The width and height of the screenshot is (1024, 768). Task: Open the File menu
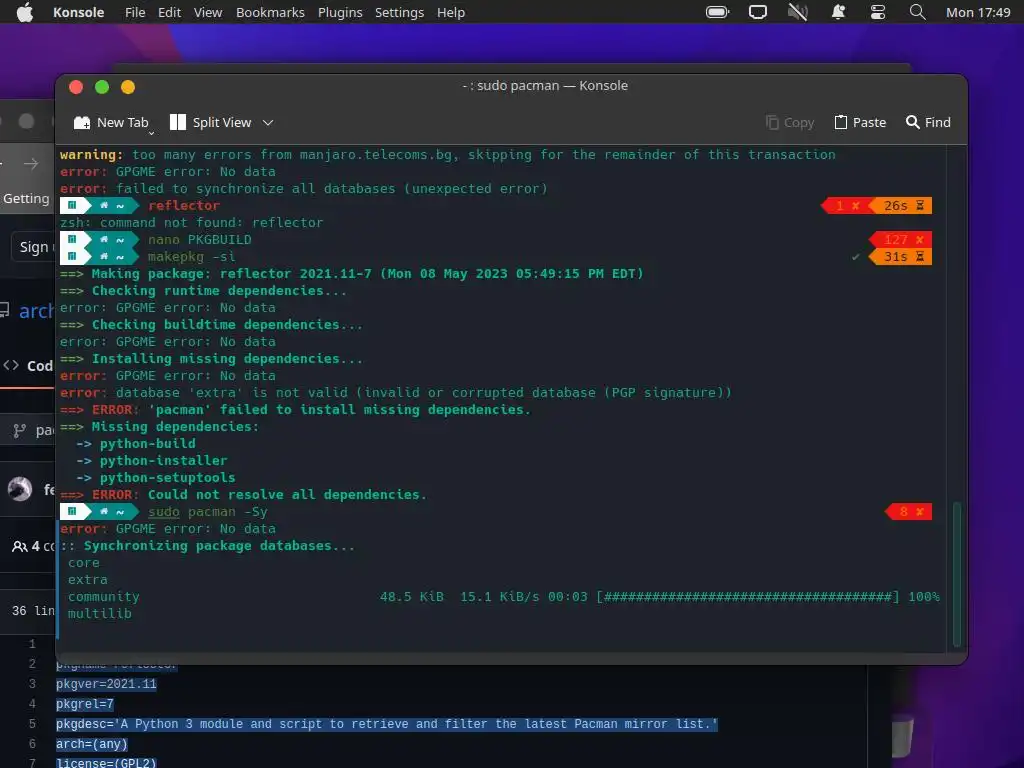[x=135, y=12]
